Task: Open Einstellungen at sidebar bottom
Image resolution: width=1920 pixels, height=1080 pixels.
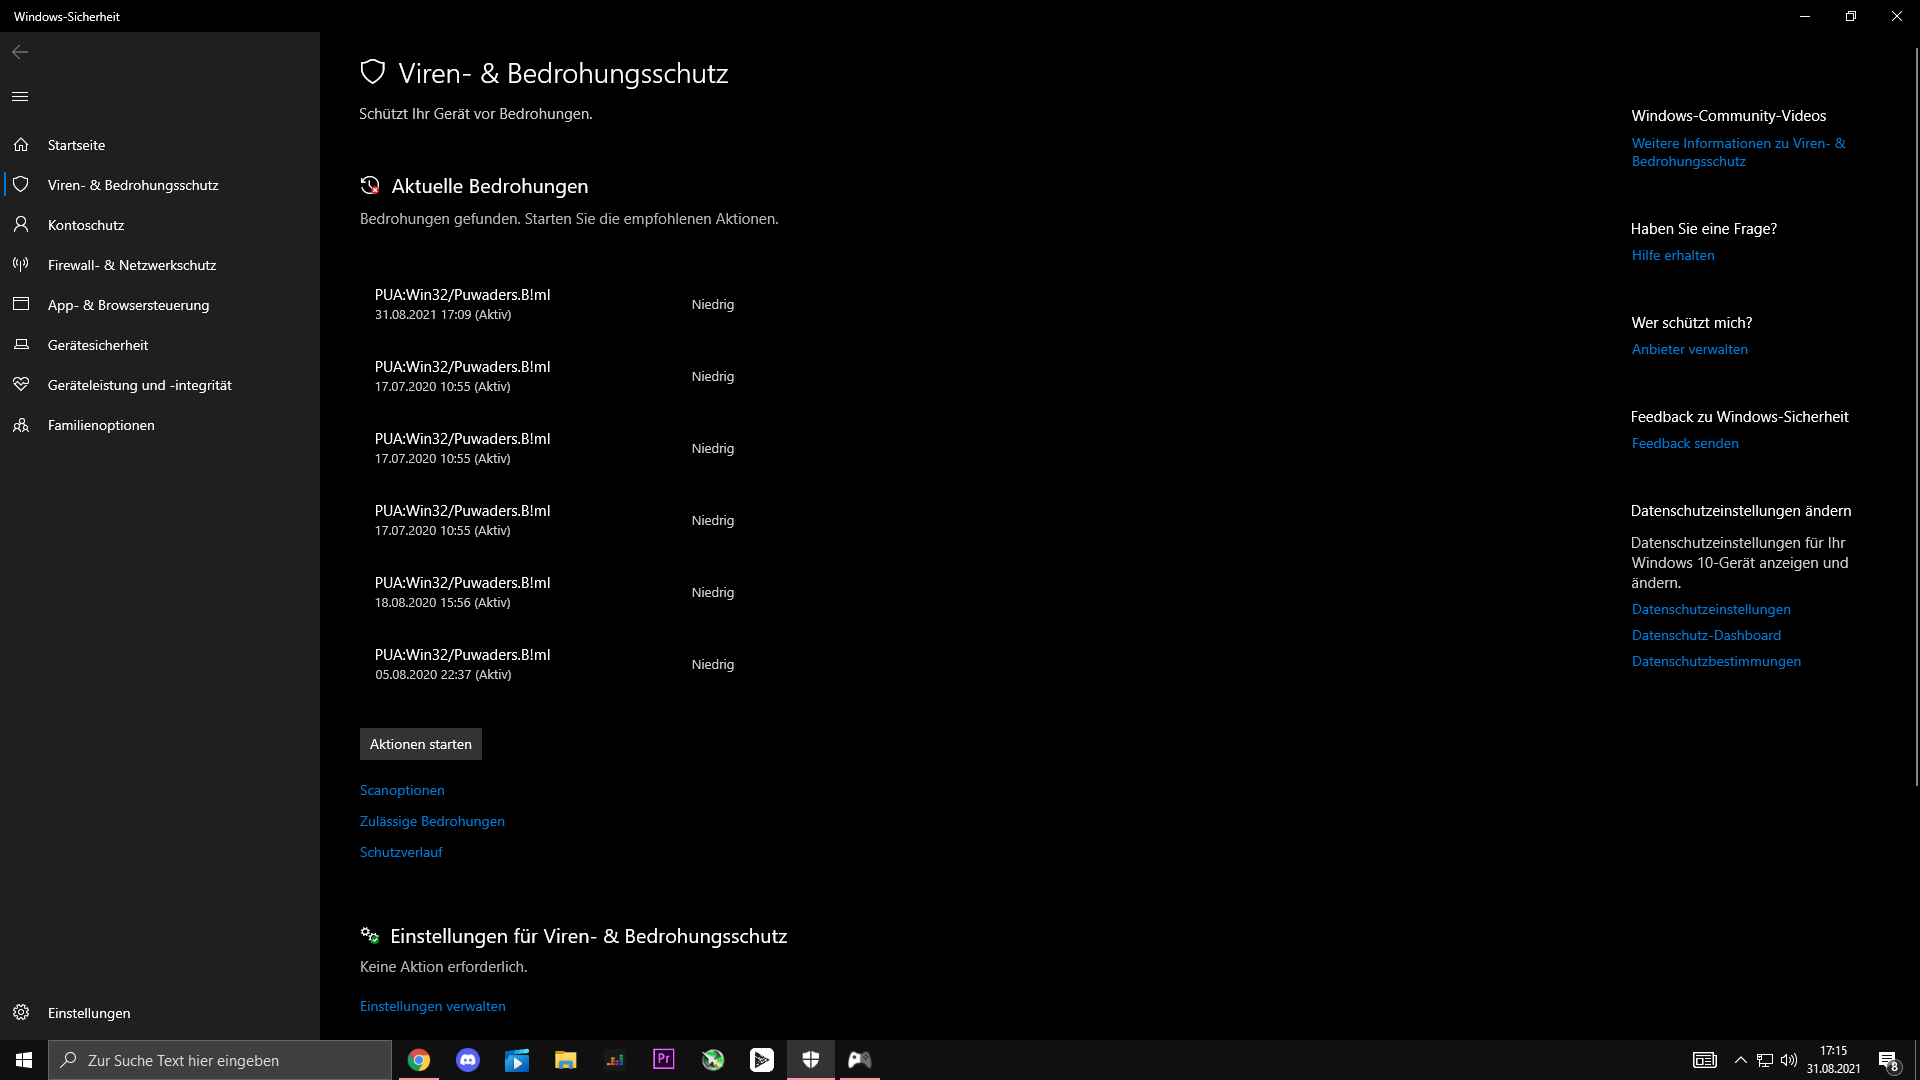Action: click(x=160, y=1013)
